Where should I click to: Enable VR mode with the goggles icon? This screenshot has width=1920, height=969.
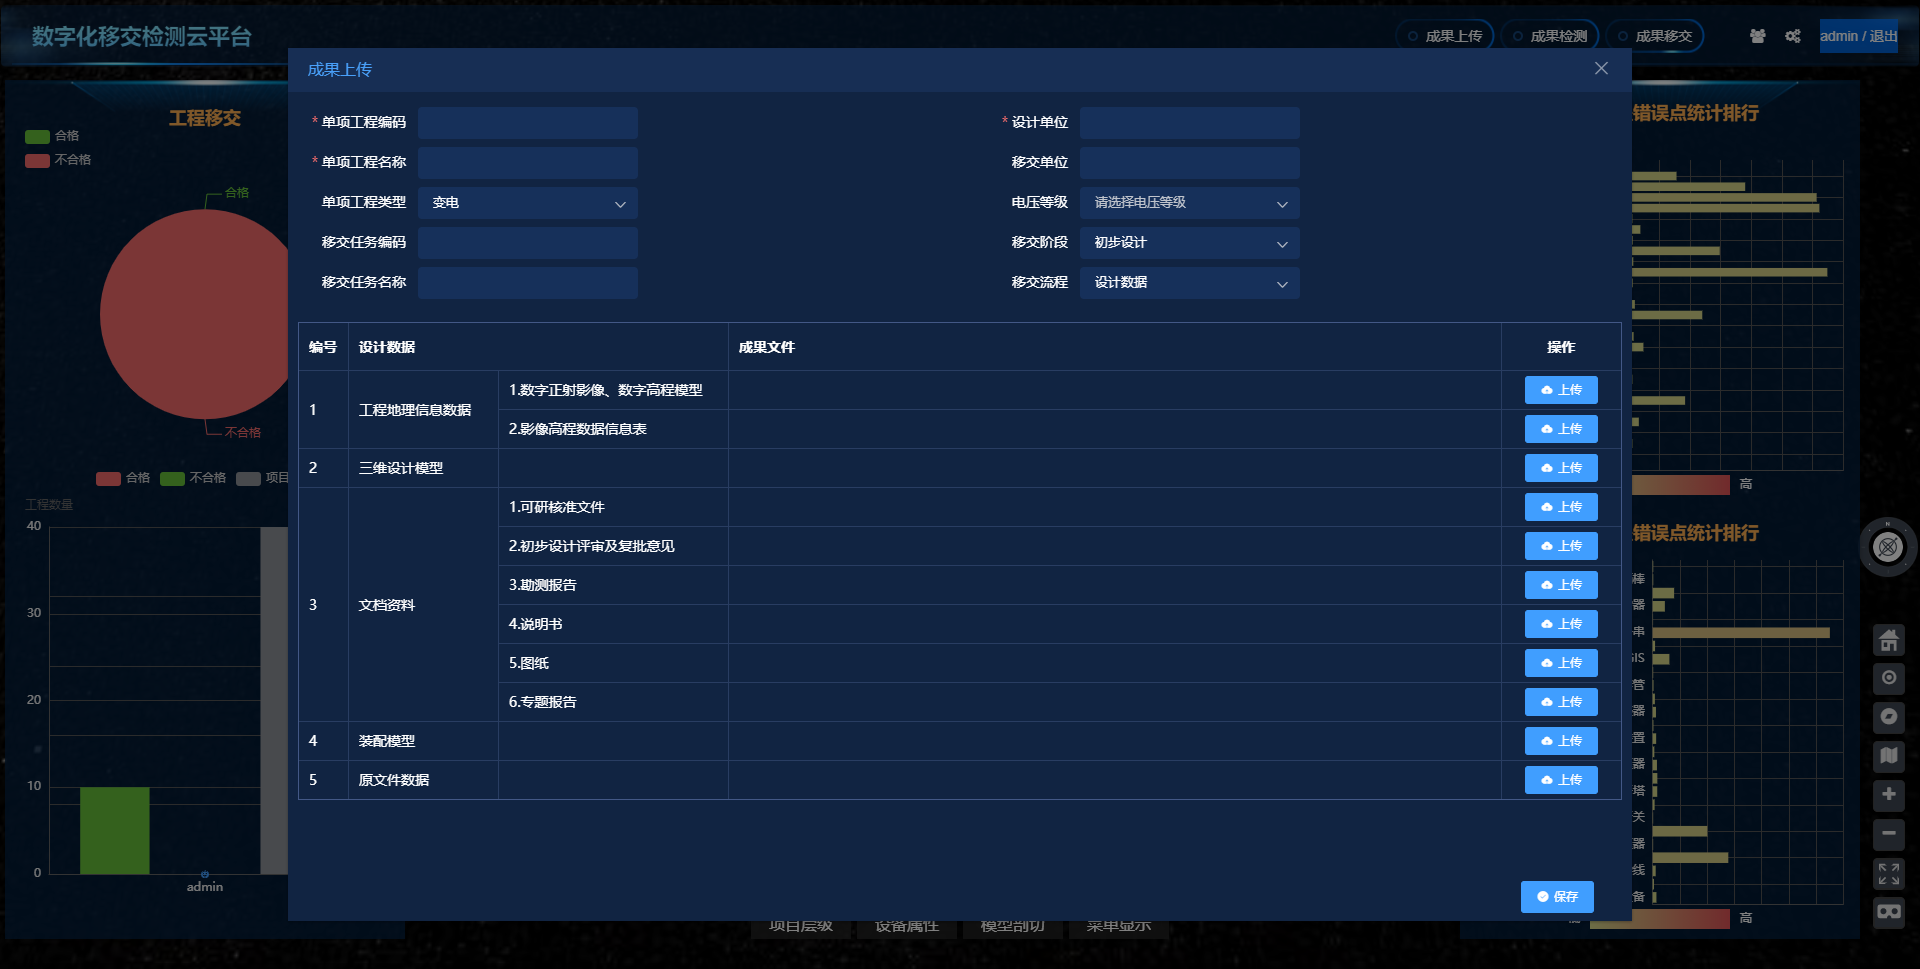click(x=1888, y=911)
